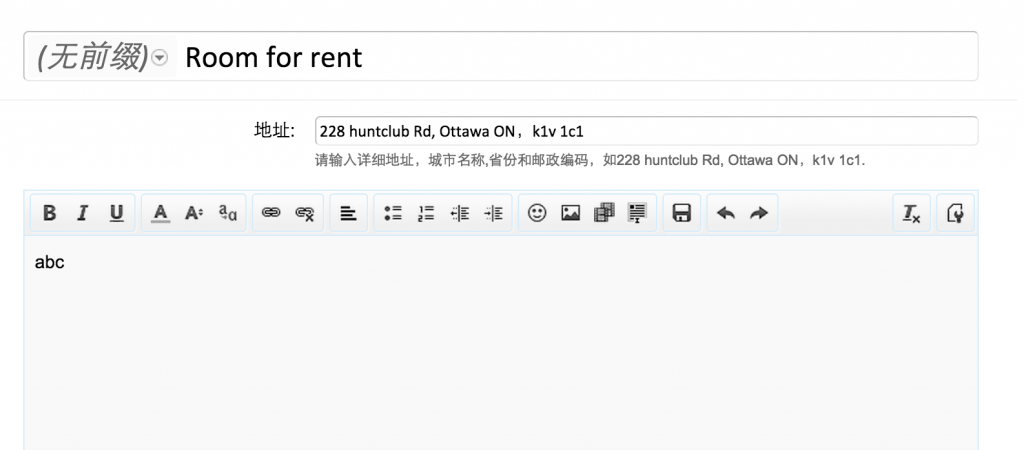Save the draft using floppy disk icon
This screenshot has height=450, width=1024.
682,213
